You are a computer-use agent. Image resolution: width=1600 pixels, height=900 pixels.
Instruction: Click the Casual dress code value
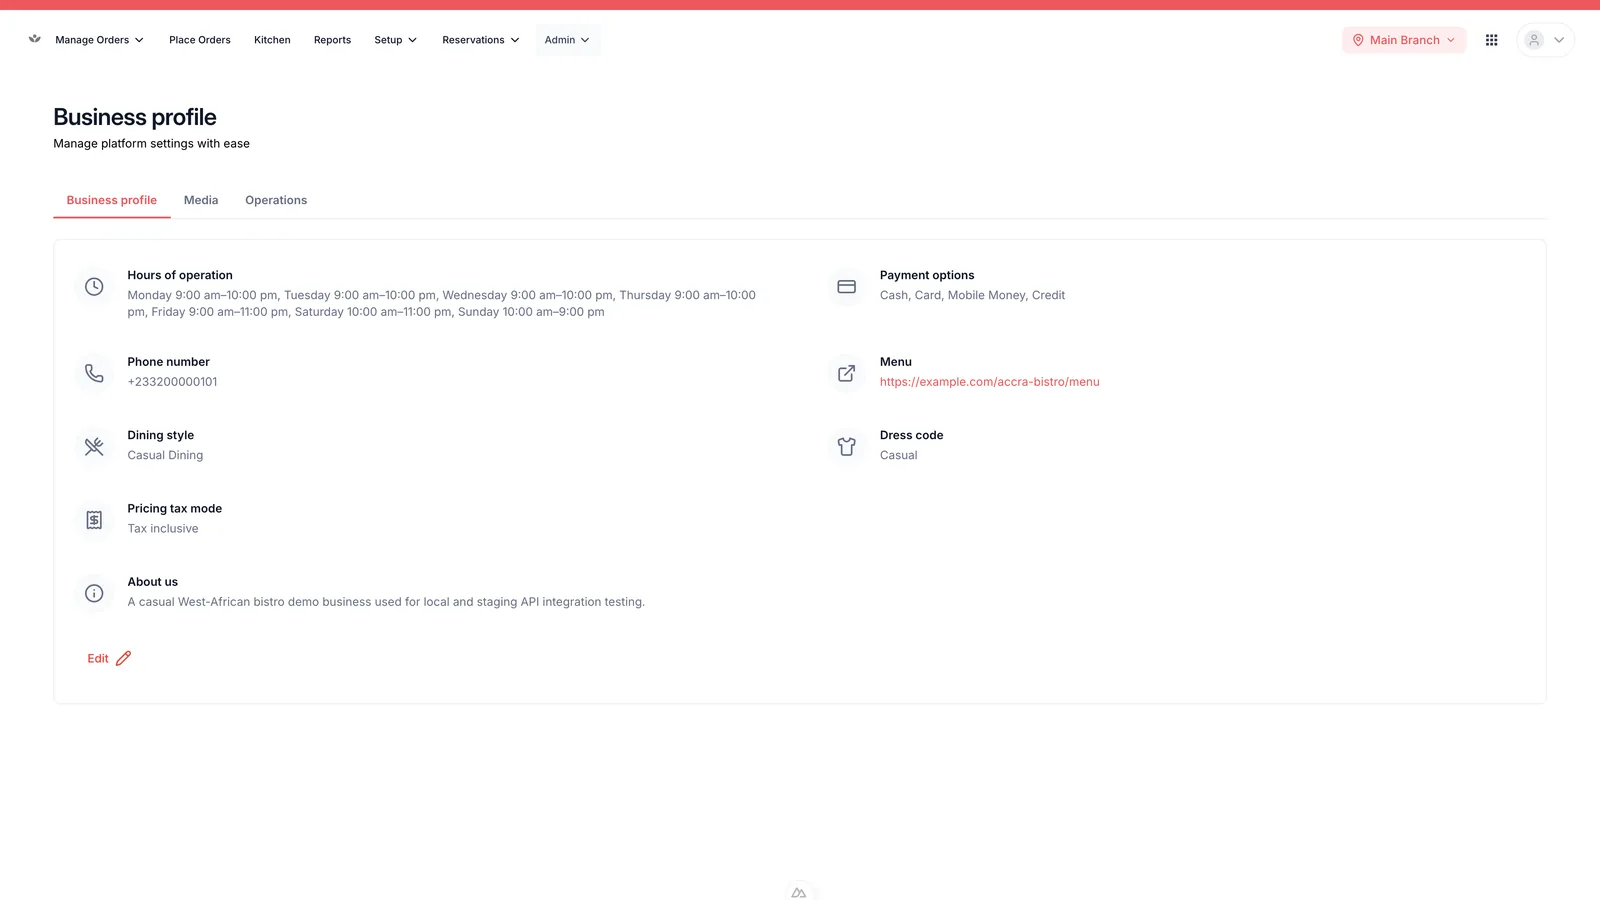[x=899, y=455]
